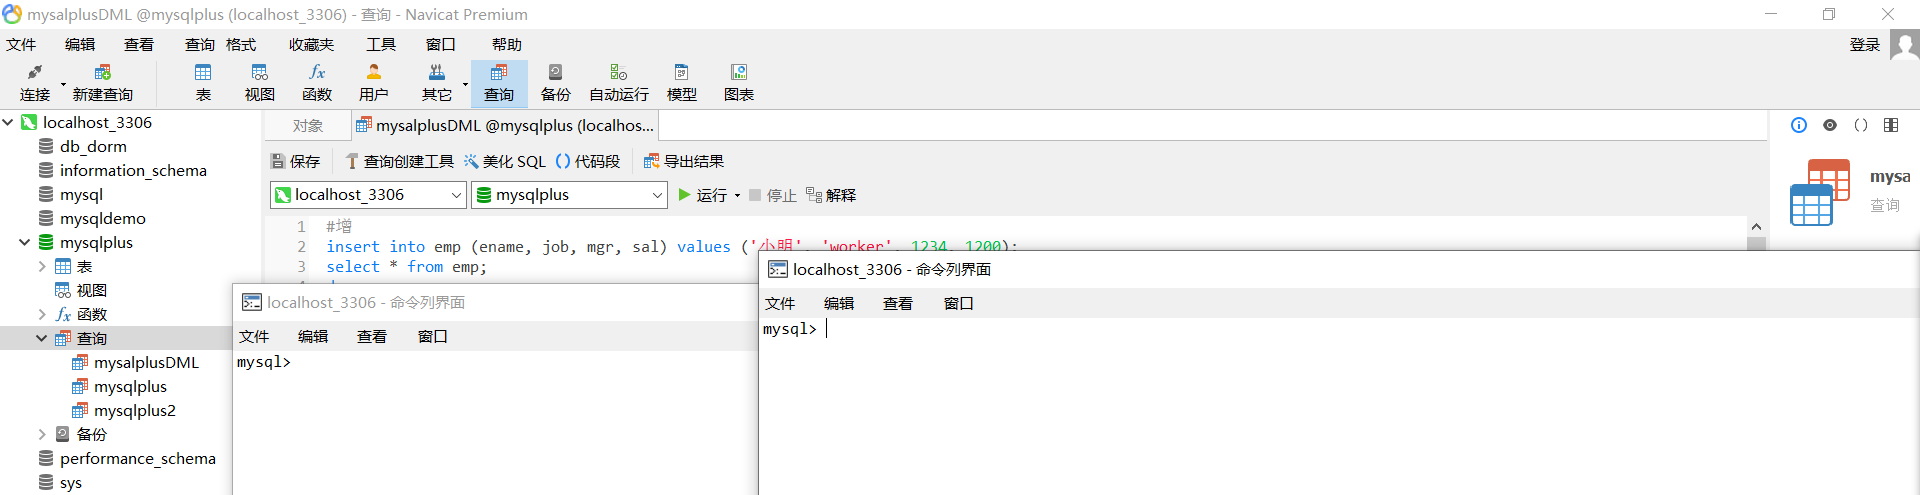Open the run options dropdown arrow
Viewport: 1920px width, 495px height.
[x=738, y=196]
